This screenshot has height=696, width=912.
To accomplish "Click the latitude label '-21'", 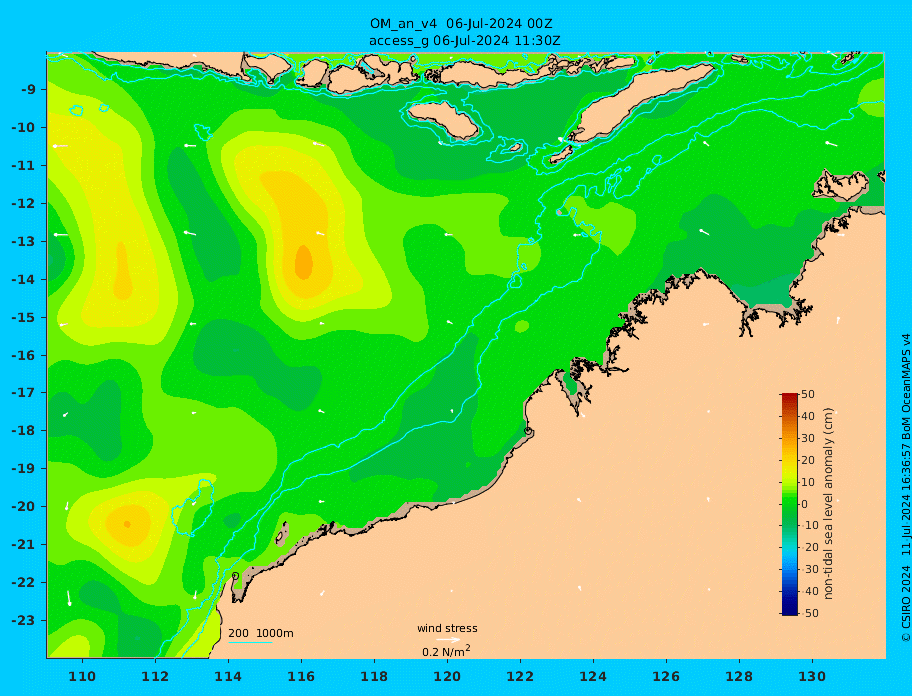I will tap(24, 545).
